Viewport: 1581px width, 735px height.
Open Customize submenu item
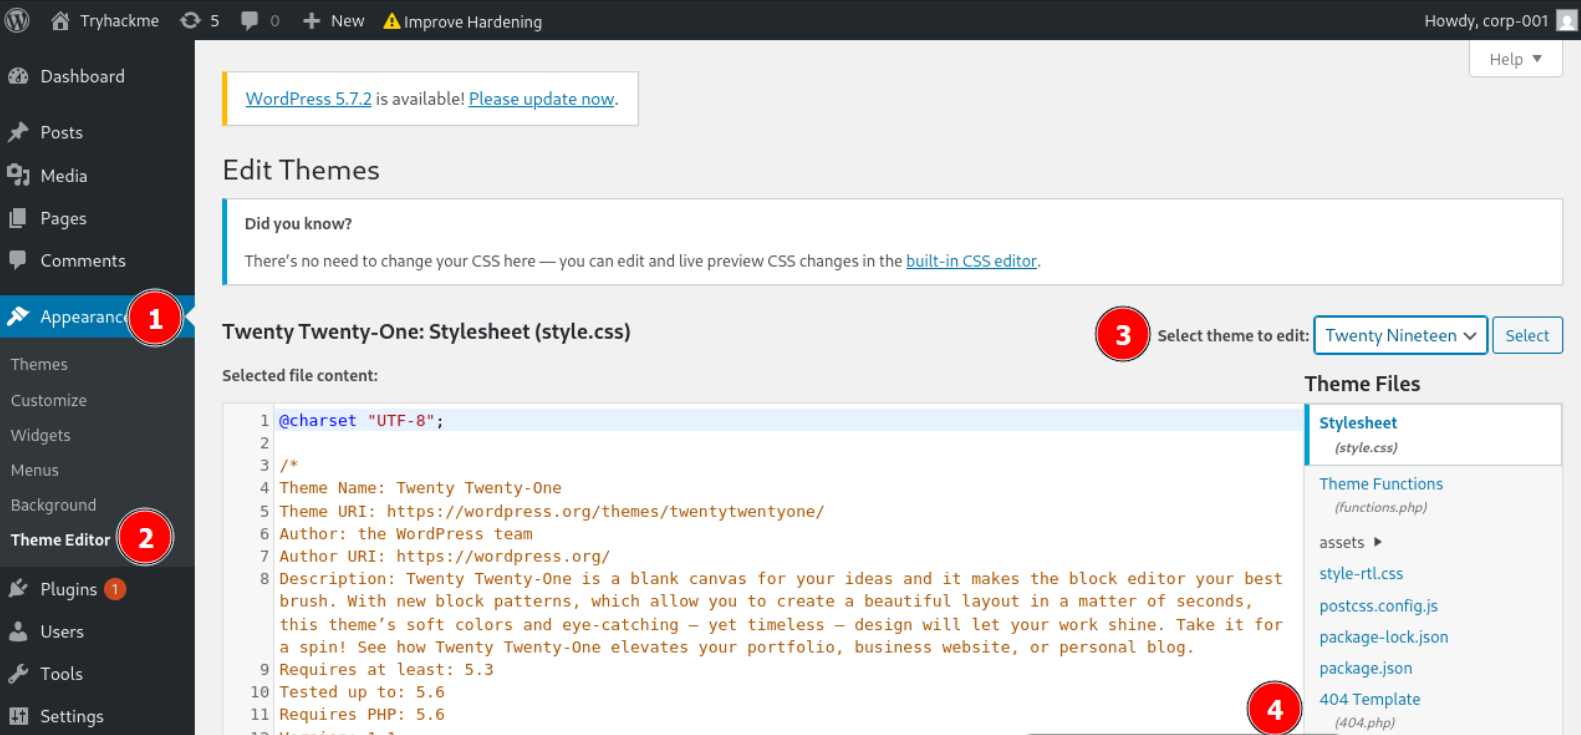(x=48, y=400)
